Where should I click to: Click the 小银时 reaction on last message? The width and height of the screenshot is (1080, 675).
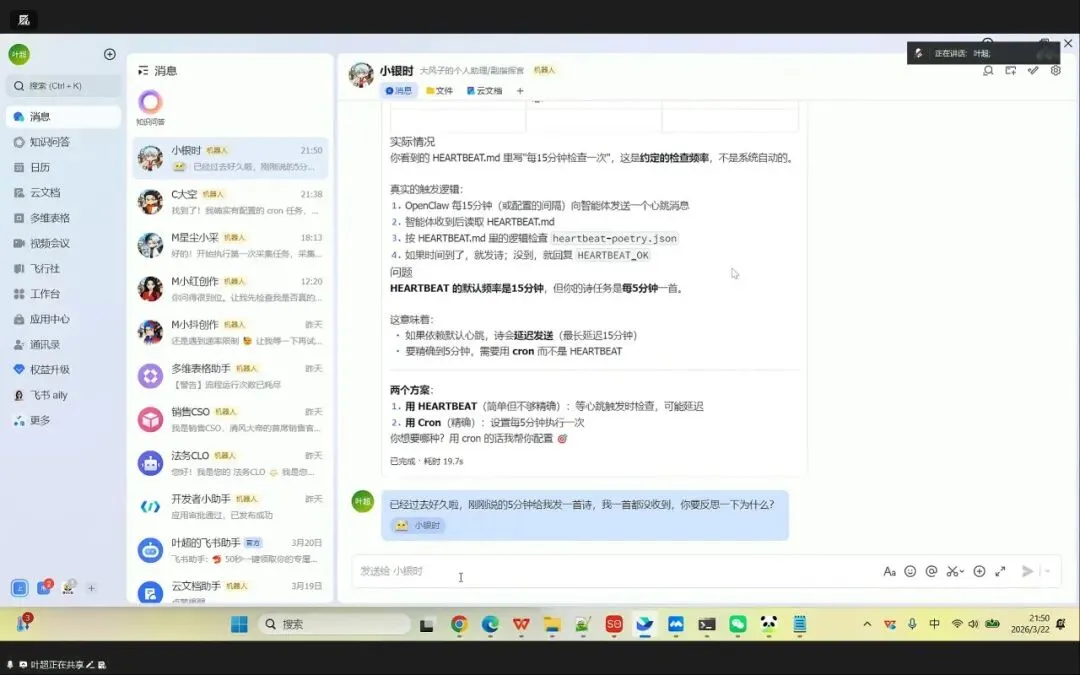tap(417, 526)
